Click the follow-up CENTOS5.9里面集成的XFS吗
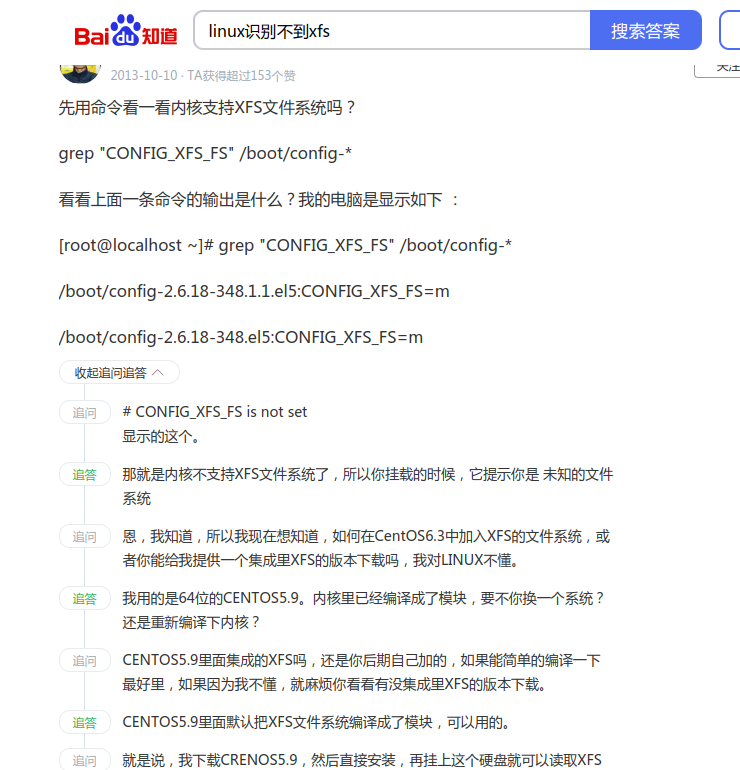 click(361, 672)
